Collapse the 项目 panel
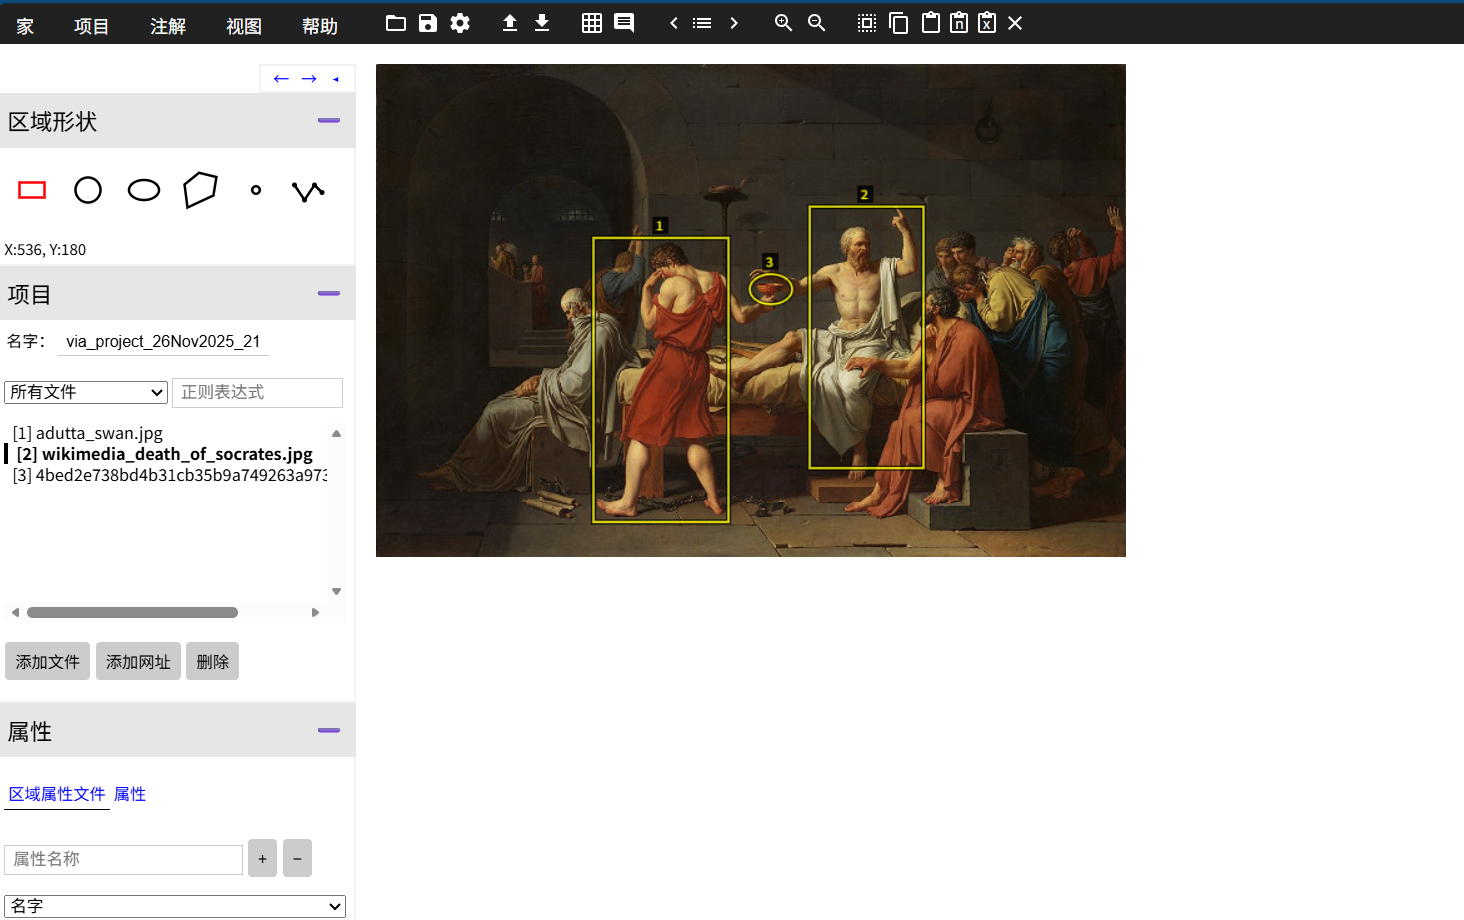 coord(329,293)
